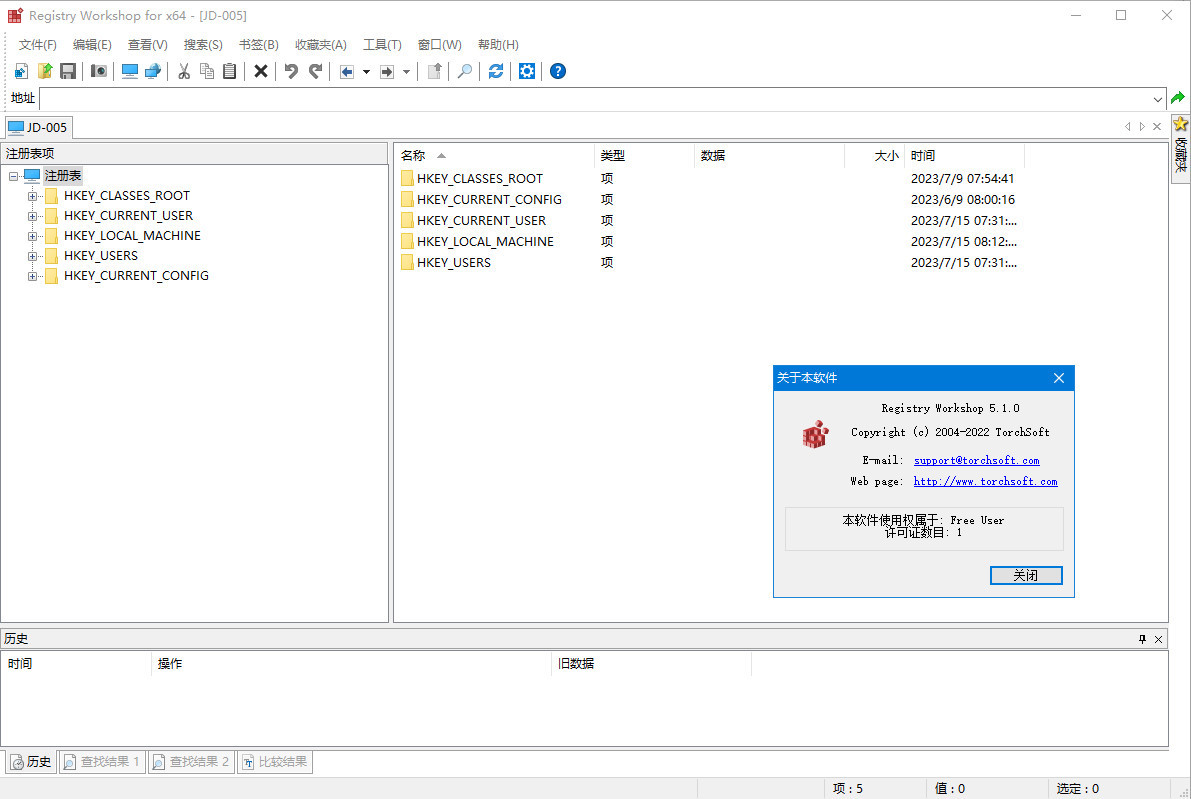Switch to 查找结果 1 tab
Image resolution: width=1191 pixels, height=799 pixels.
click(x=102, y=762)
